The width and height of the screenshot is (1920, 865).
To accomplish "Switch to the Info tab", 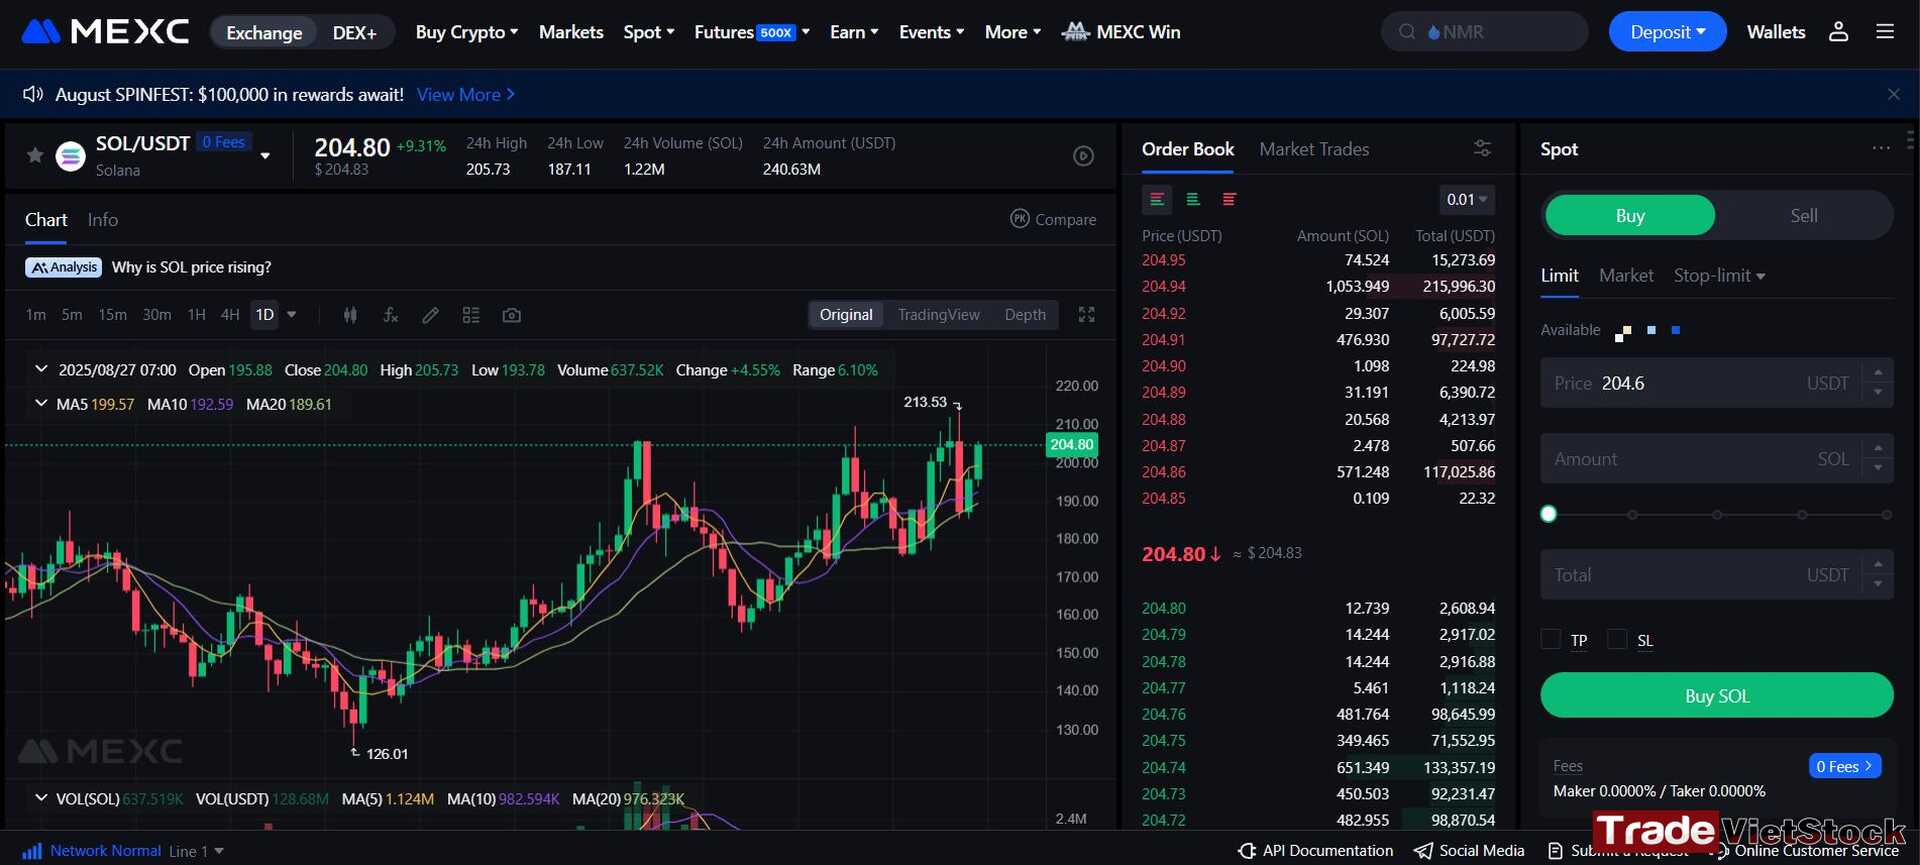I will [102, 219].
